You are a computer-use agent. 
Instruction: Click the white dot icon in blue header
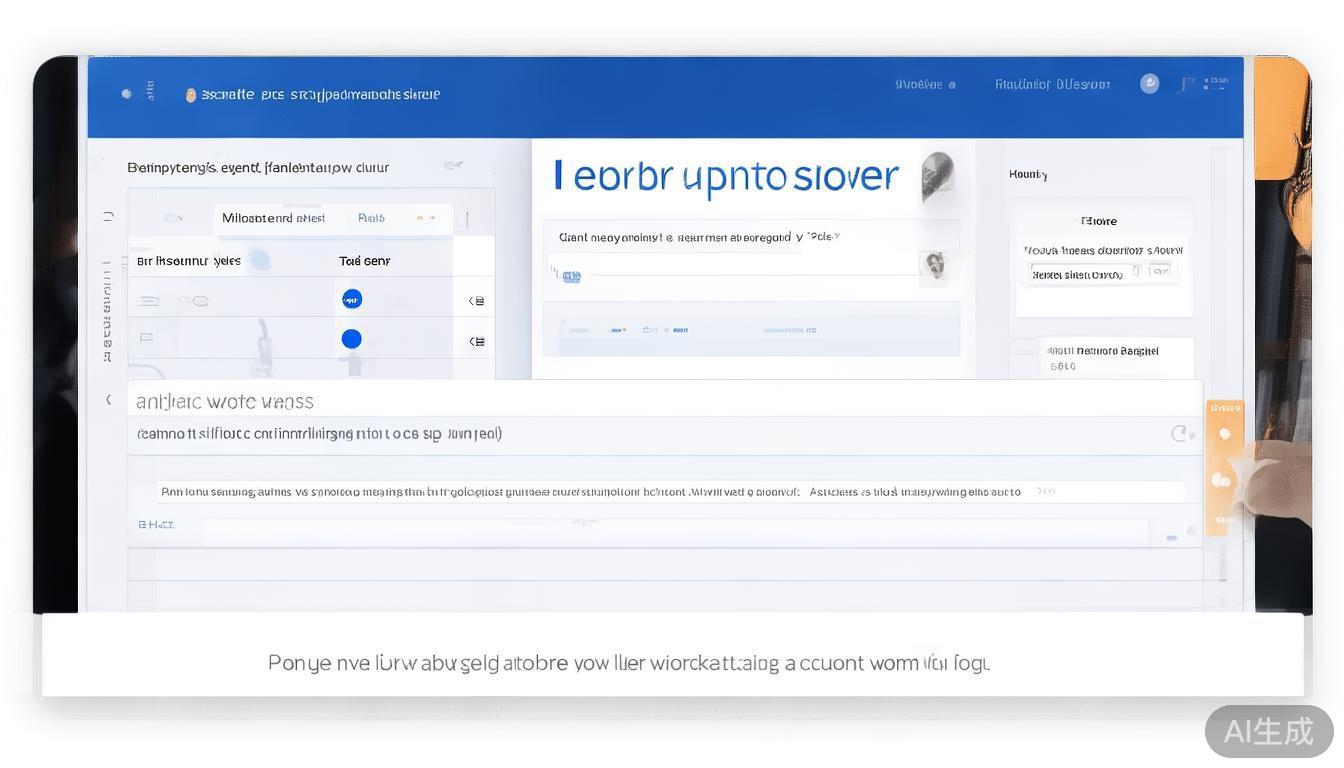pos(126,94)
